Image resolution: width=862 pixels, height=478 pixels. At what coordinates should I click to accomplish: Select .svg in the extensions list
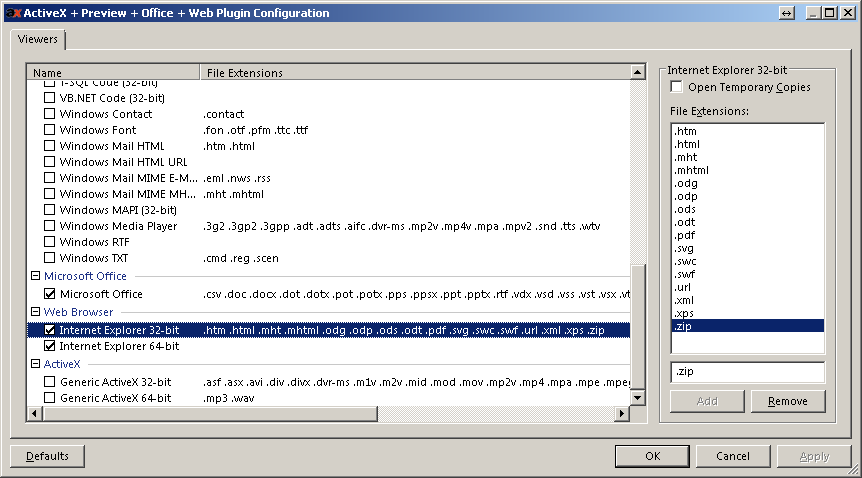pos(748,248)
